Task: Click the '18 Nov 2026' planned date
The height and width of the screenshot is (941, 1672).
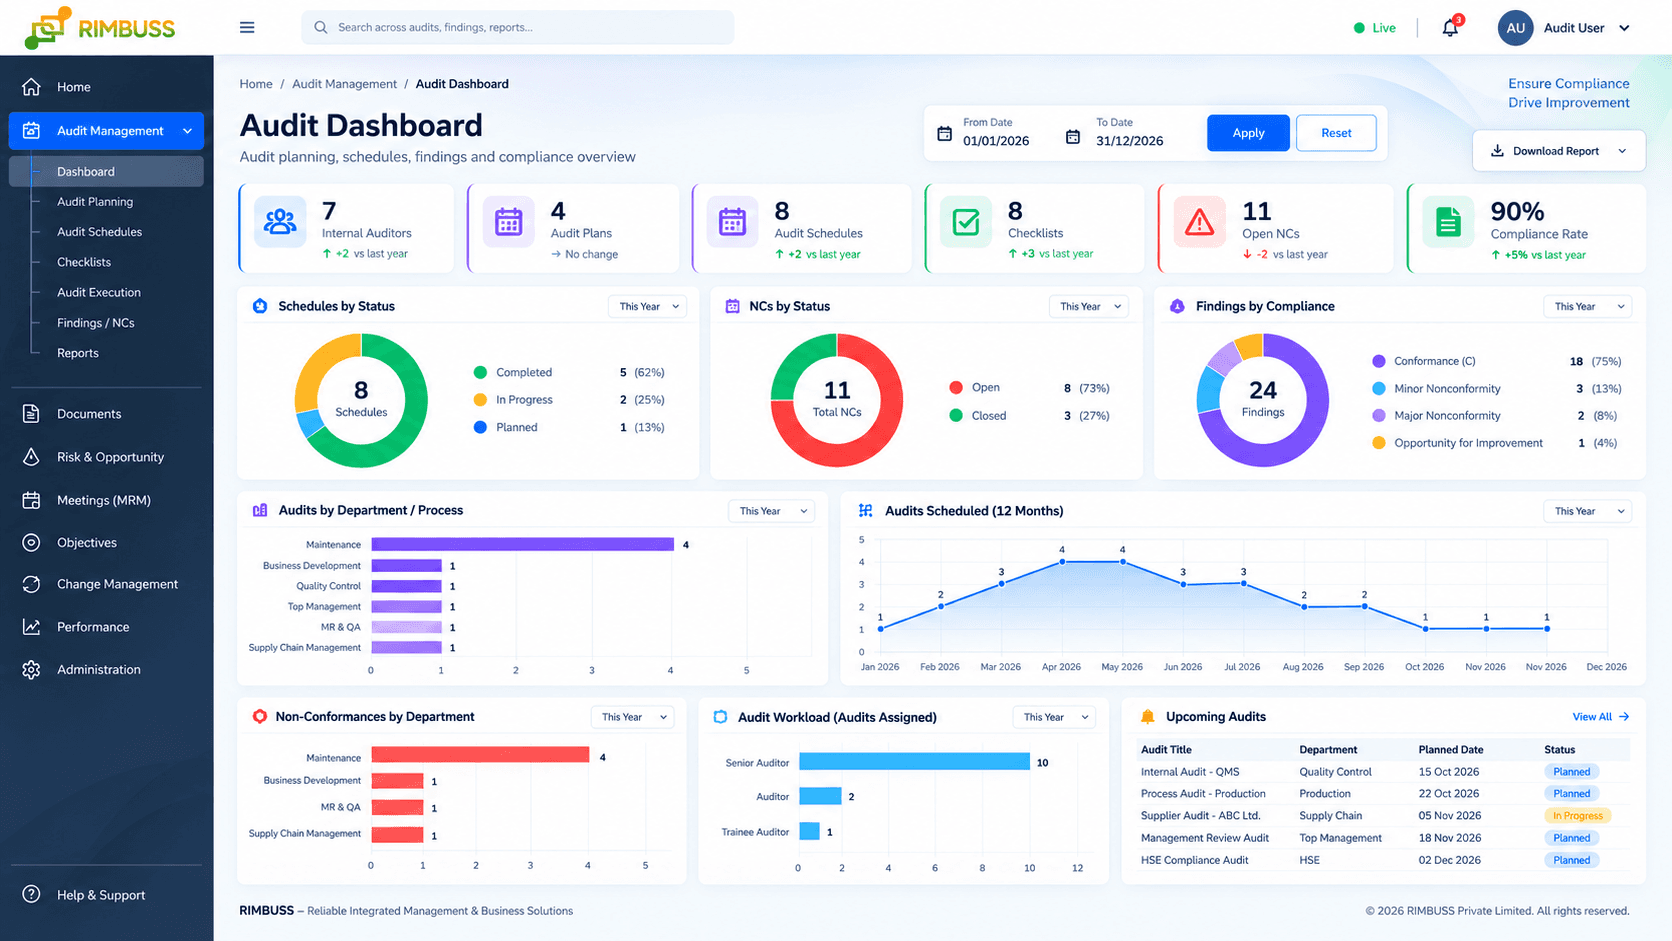Action: pos(1450,838)
